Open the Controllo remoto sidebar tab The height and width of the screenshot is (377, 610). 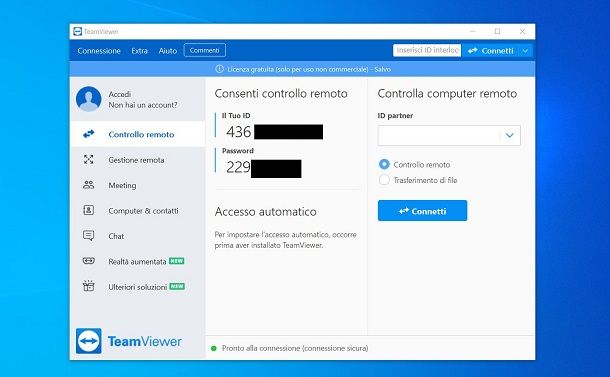(138, 134)
